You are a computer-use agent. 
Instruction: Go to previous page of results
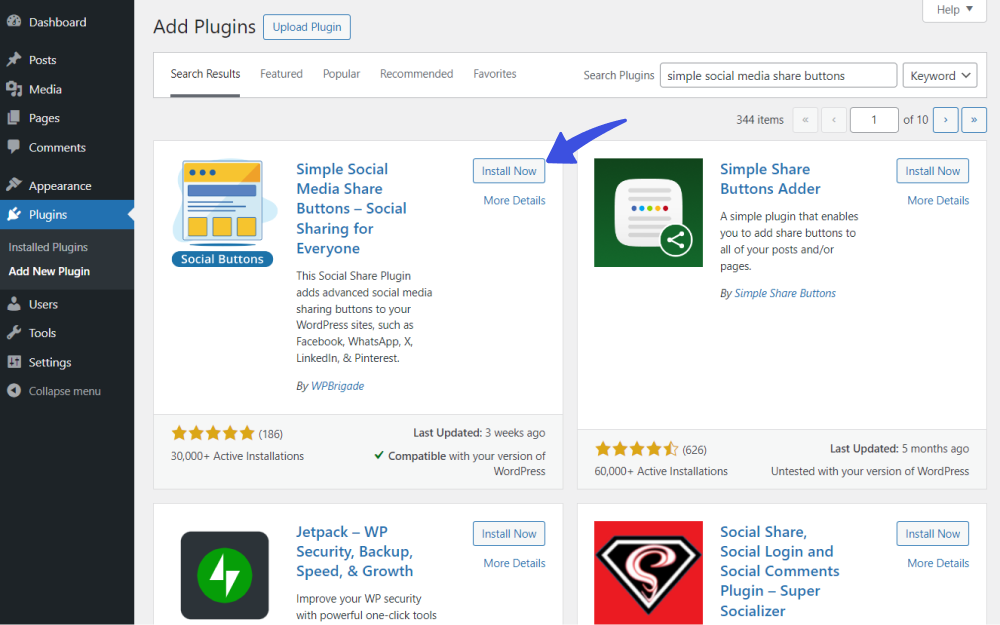pos(834,120)
